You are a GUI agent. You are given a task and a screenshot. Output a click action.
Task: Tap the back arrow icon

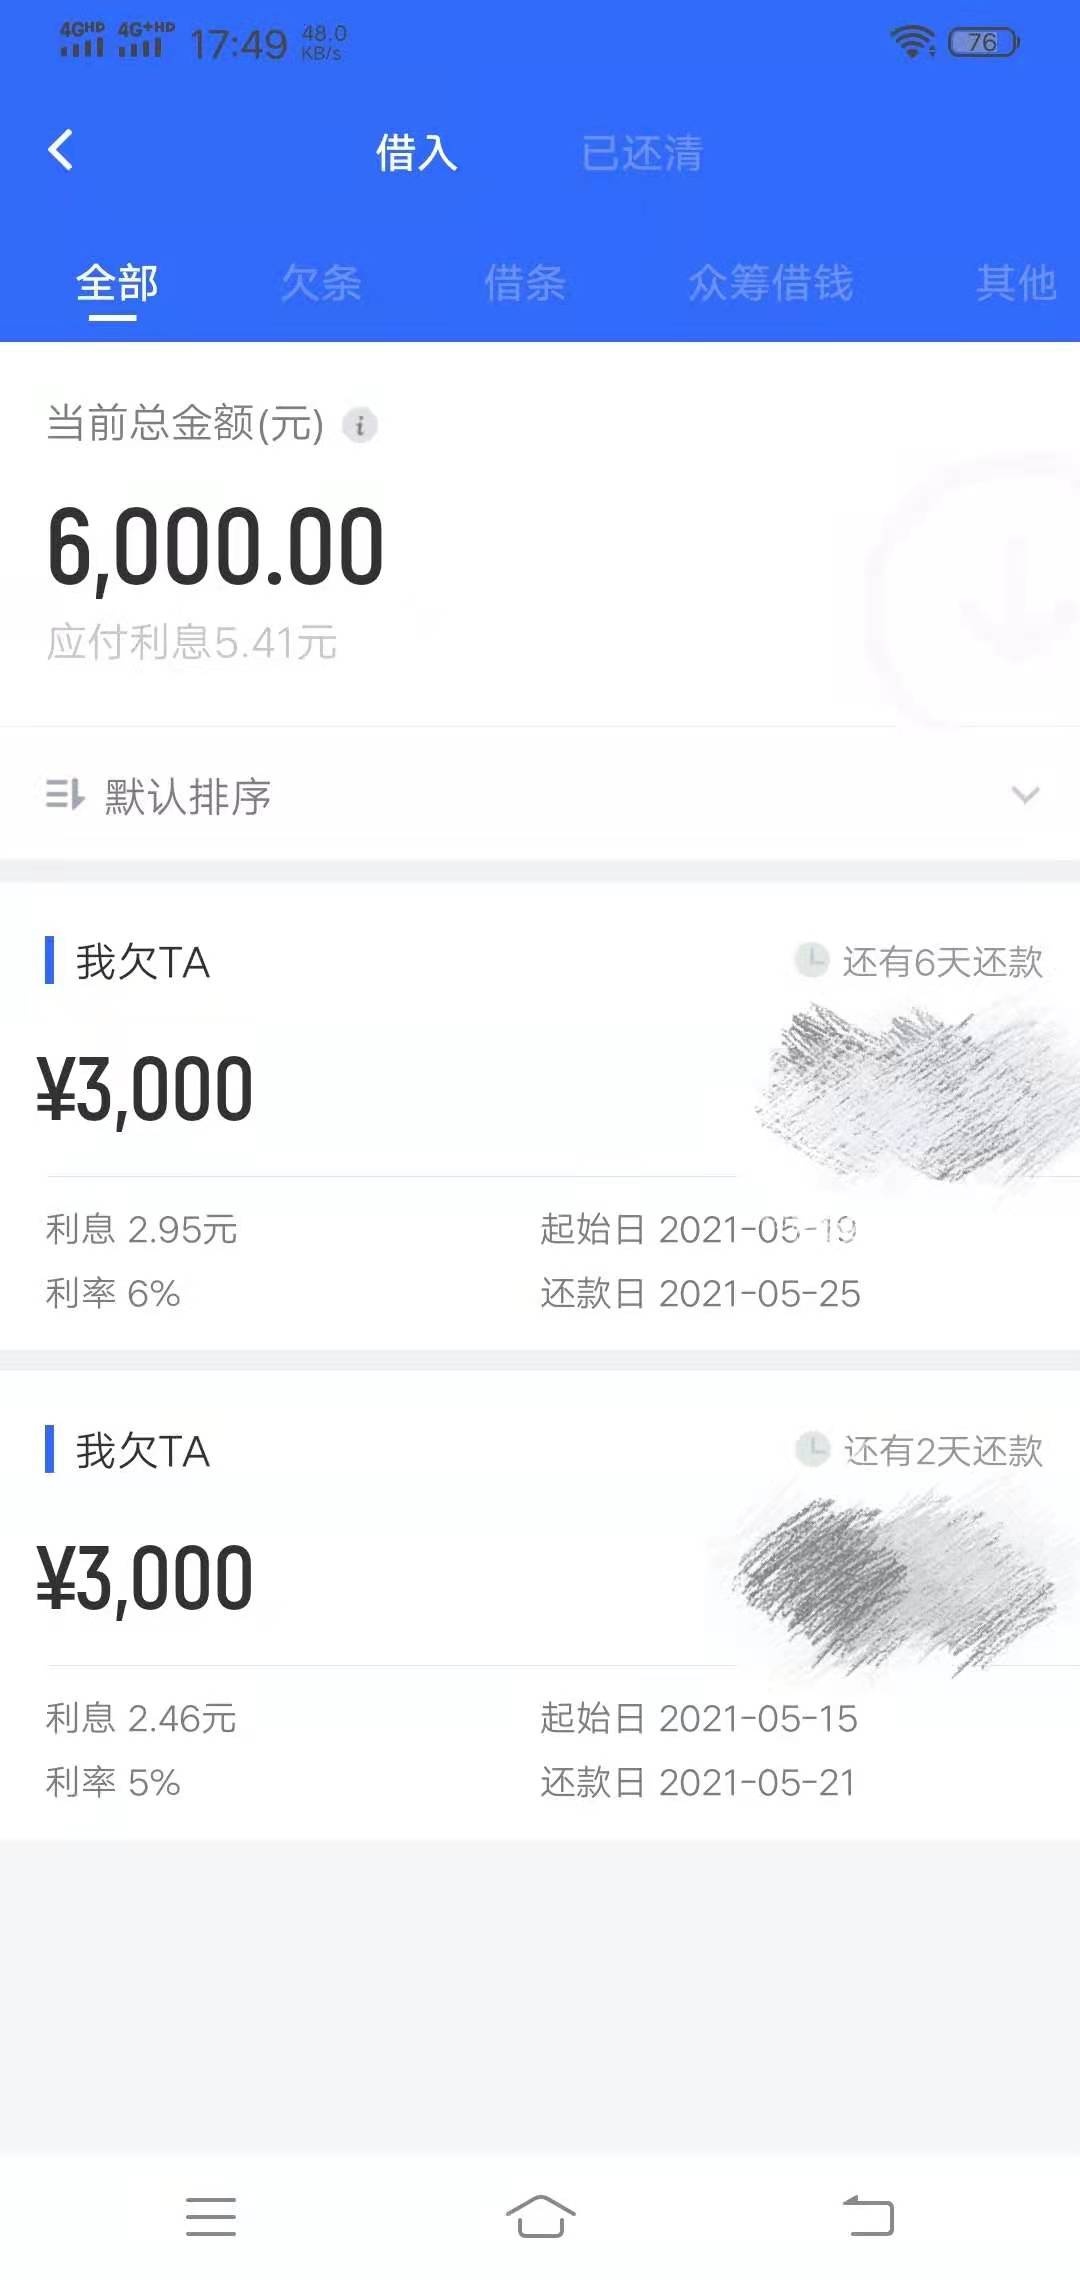click(61, 151)
